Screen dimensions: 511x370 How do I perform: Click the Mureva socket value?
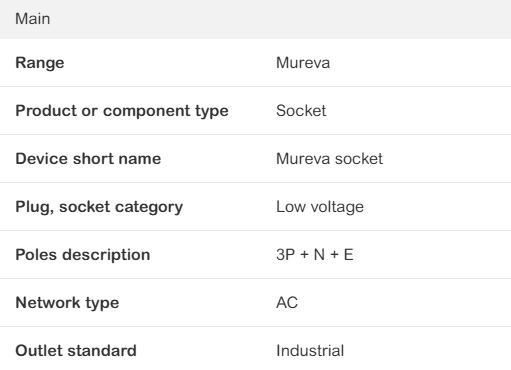(330, 159)
